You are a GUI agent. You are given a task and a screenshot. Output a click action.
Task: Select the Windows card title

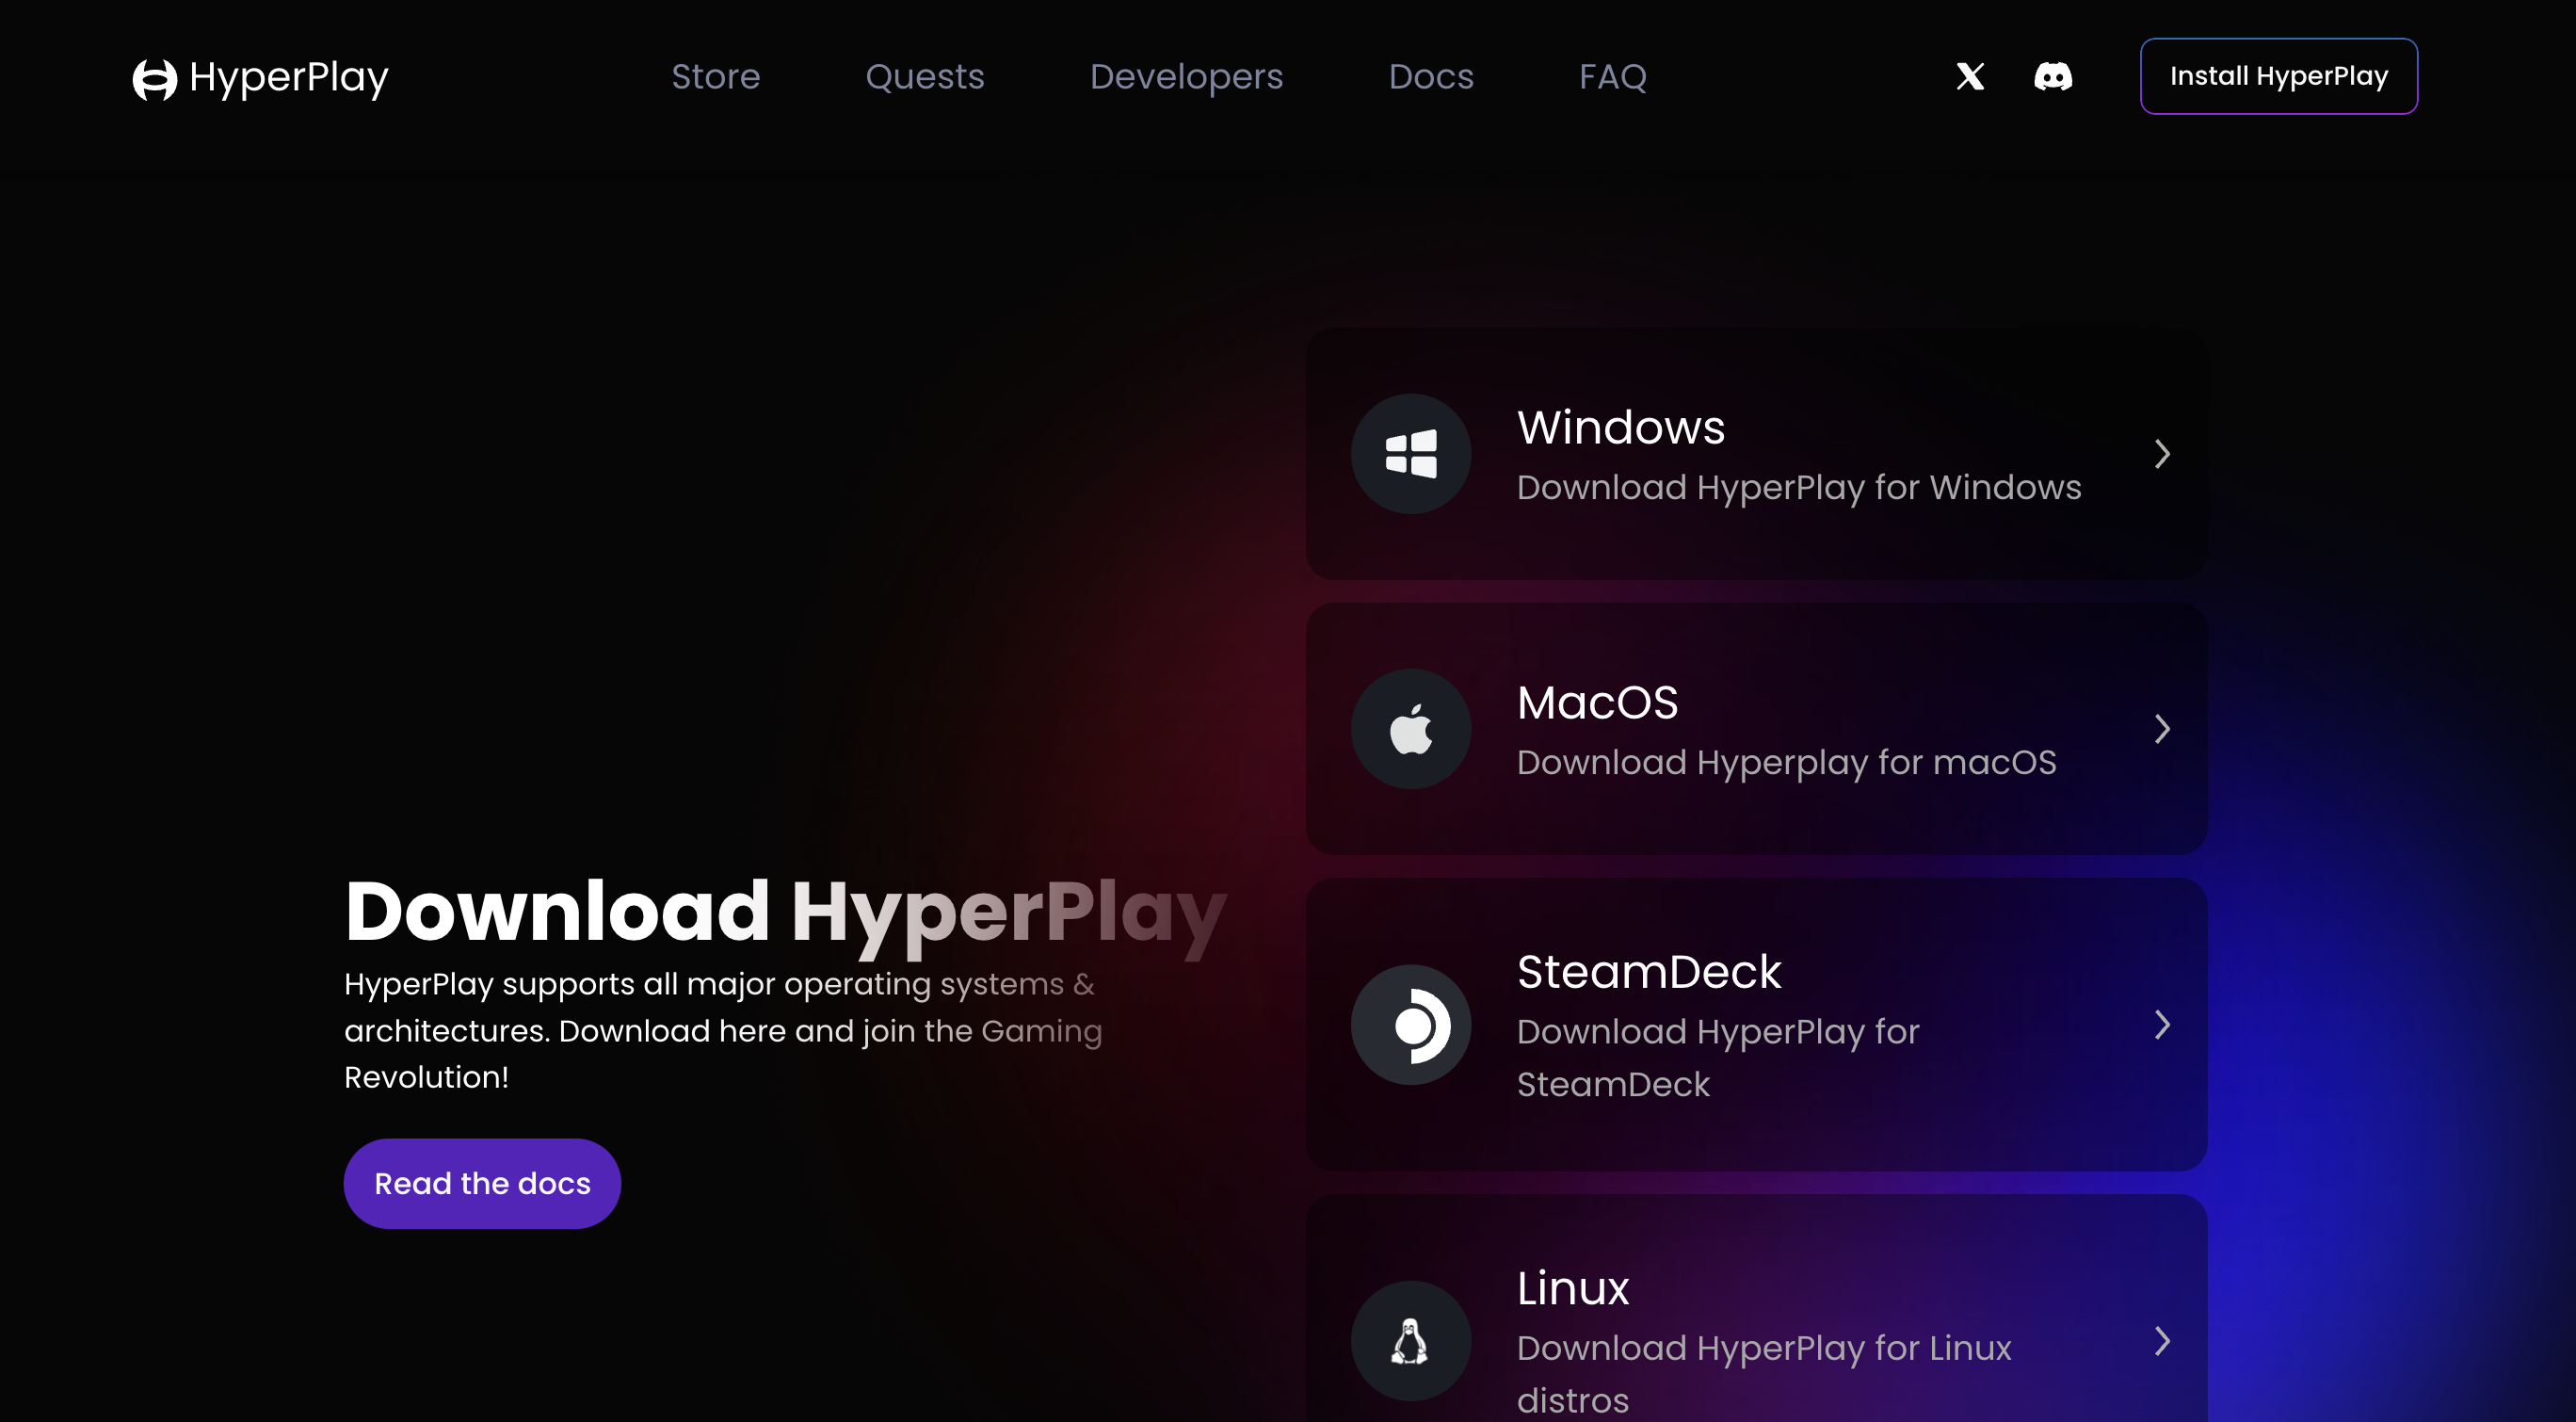1621,427
